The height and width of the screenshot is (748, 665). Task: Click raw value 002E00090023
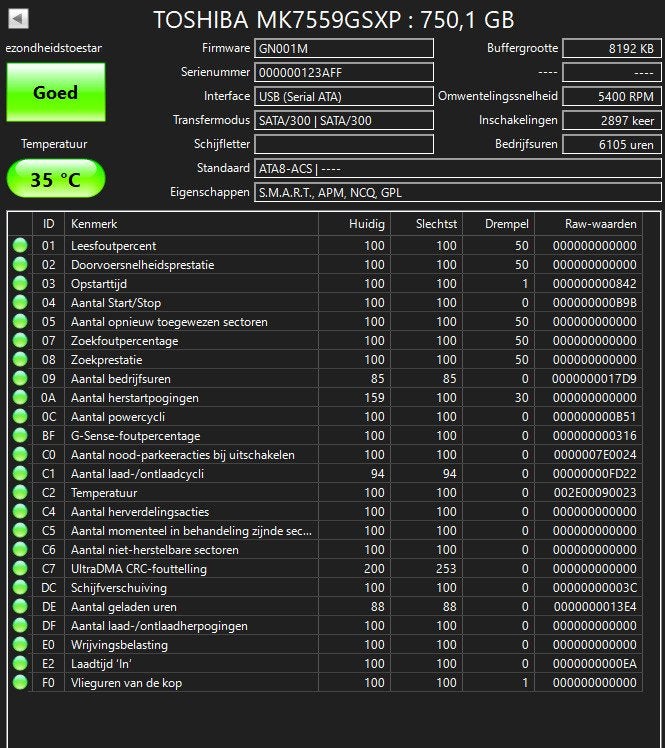tap(595, 493)
